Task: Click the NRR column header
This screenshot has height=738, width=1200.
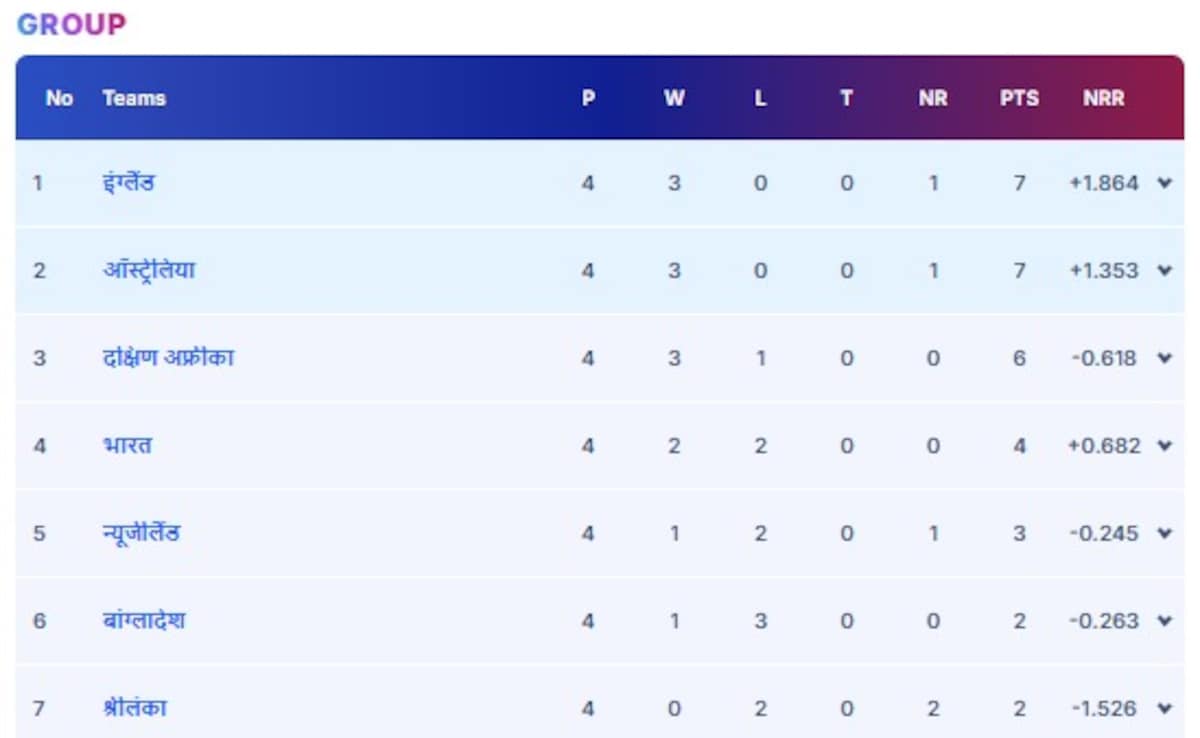Action: 1103,98
